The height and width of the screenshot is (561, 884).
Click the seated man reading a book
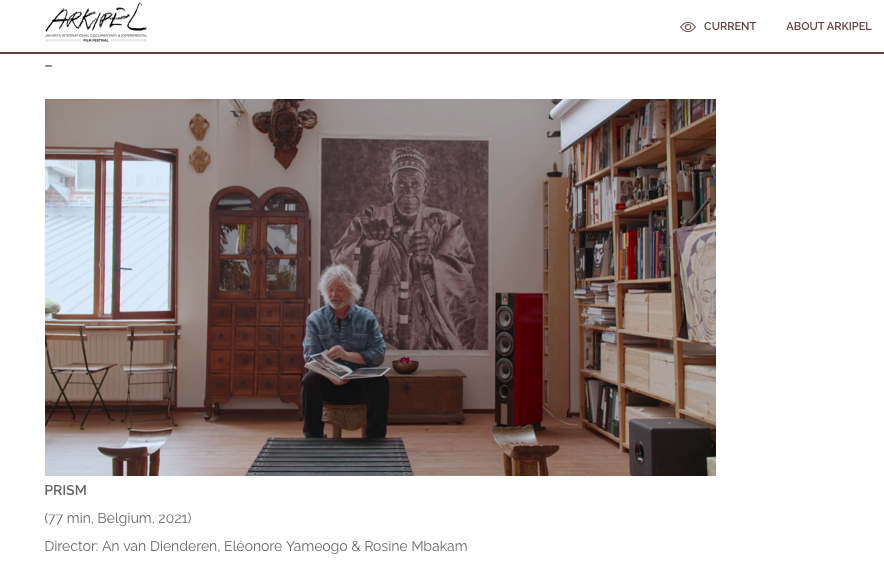(344, 351)
